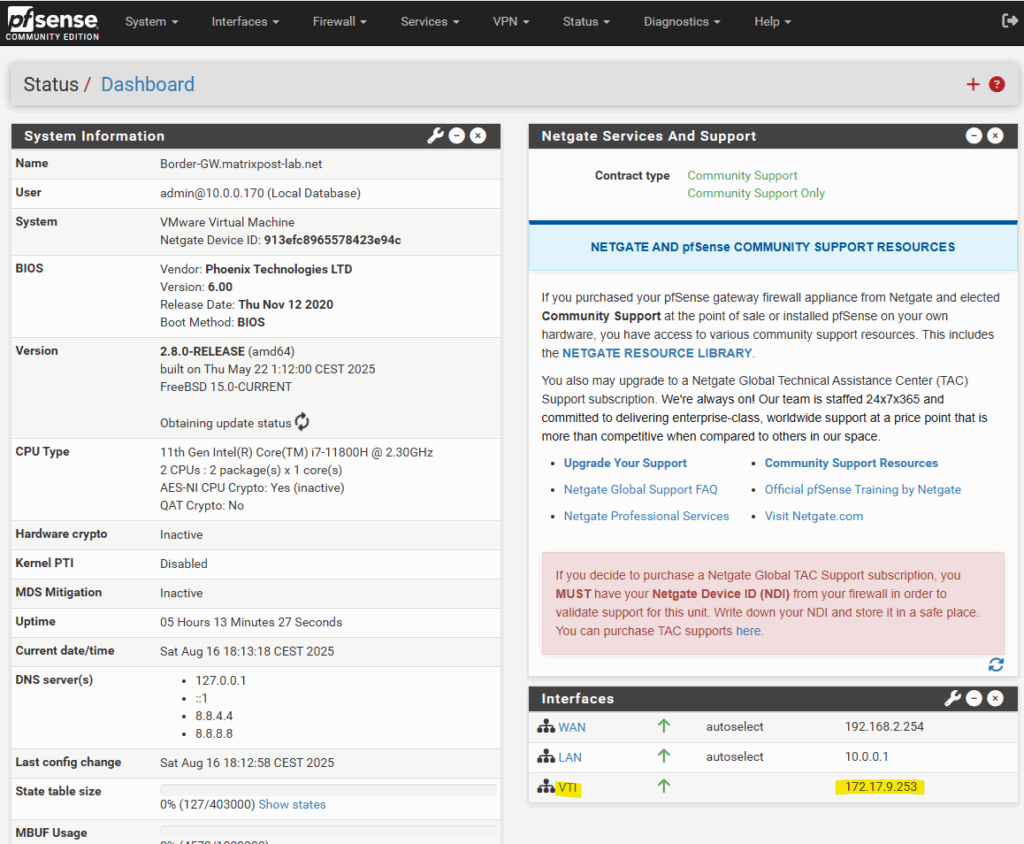Click the pfSense logo
This screenshot has height=844, width=1024.
tap(52, 24)
